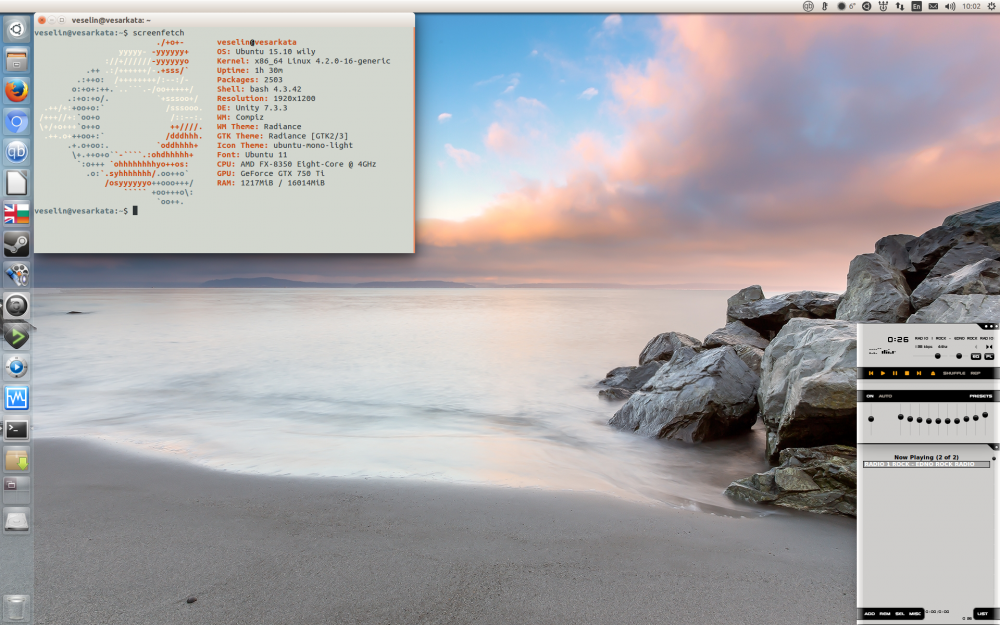This screenshot has height=625, width=1000.
Task: Open the trident-shaped indicator in panel
Action: (883, 6)
